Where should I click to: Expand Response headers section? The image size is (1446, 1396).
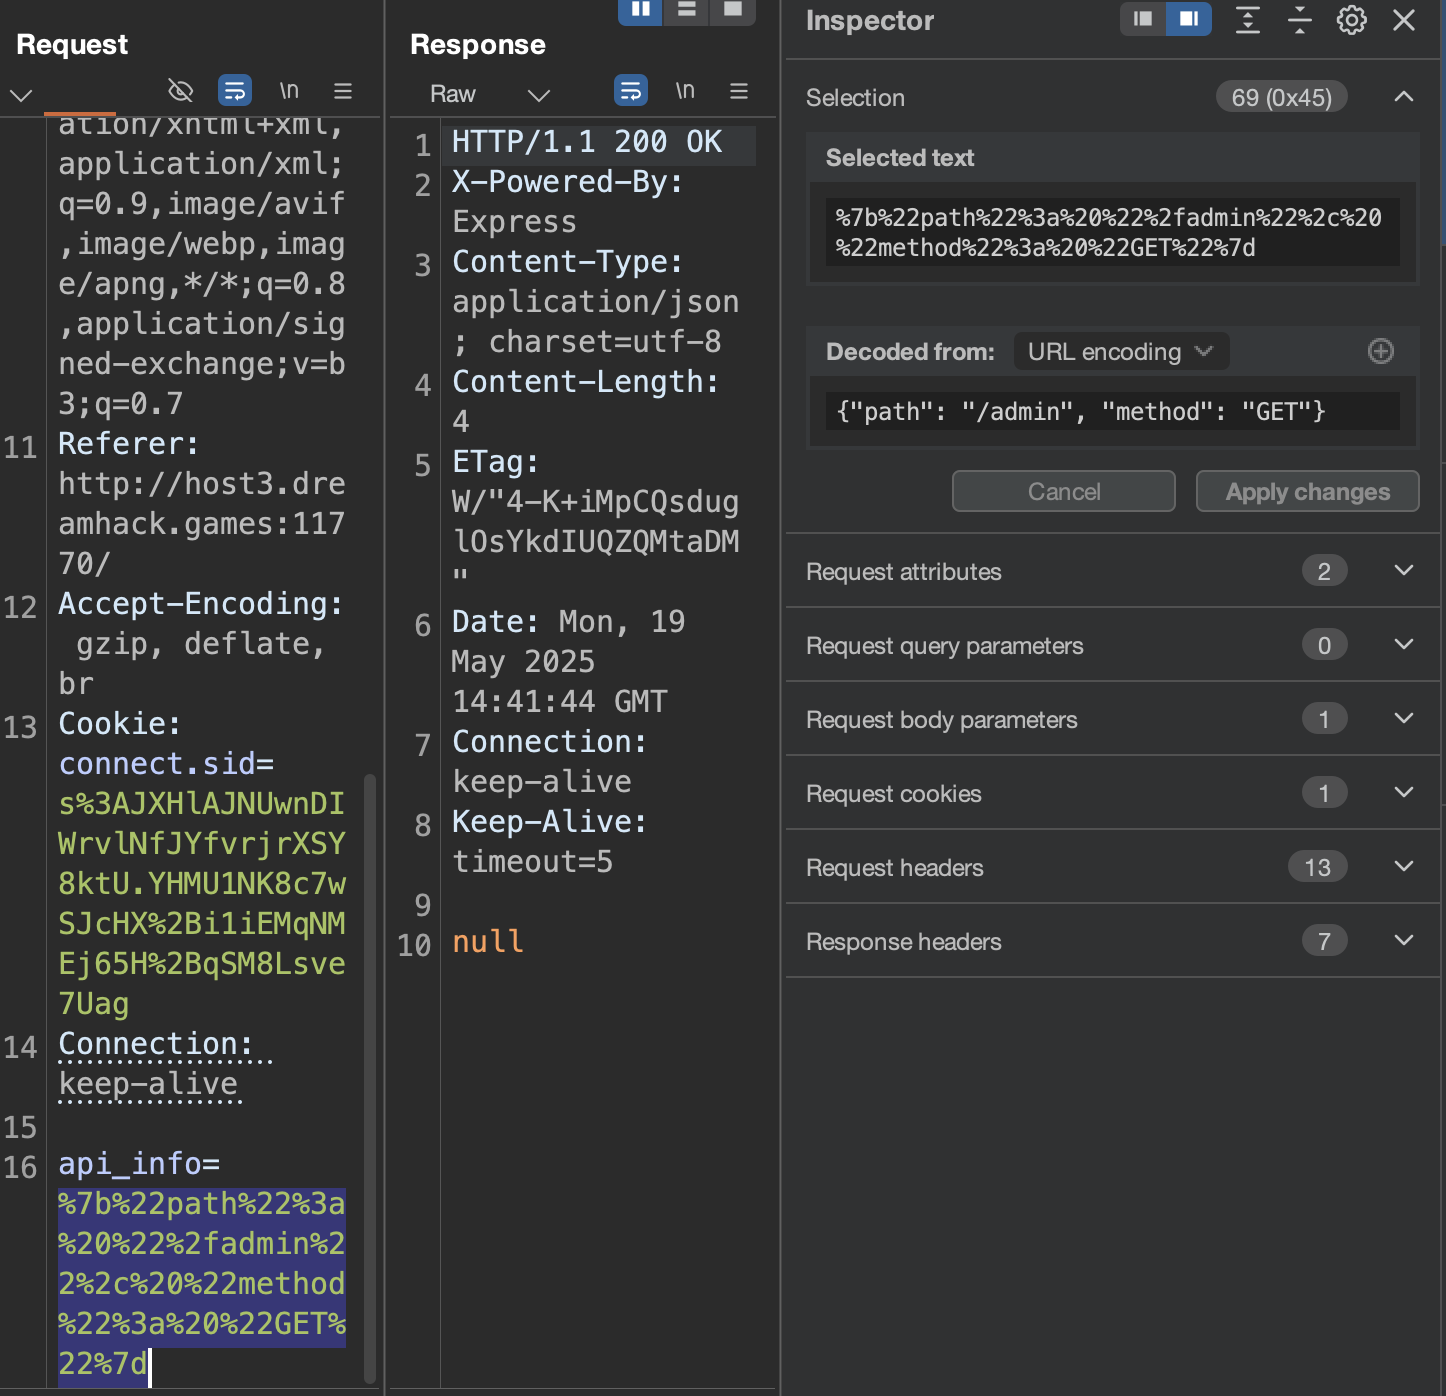coord(1112,941)
